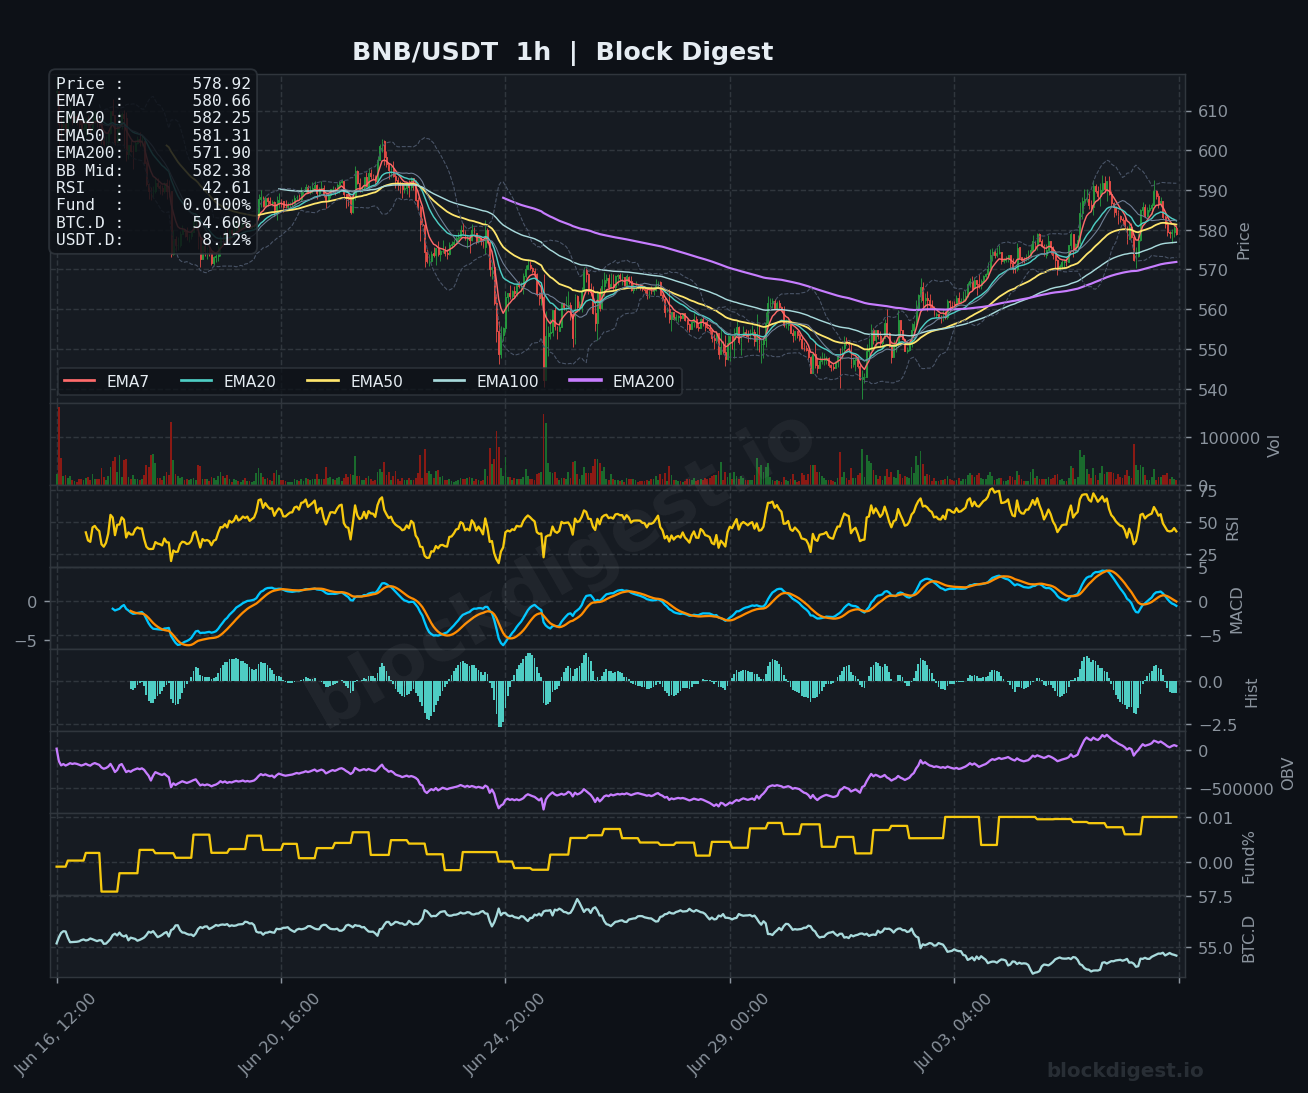Click the 0.01 tick on Fund% axis

point(1216,819)
